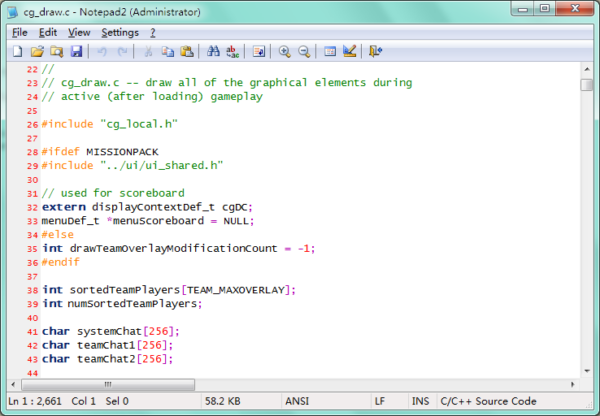This screenshot has height=416, width=600.
Task: Open a file with folder icon
Action: [x=37, y=51]
